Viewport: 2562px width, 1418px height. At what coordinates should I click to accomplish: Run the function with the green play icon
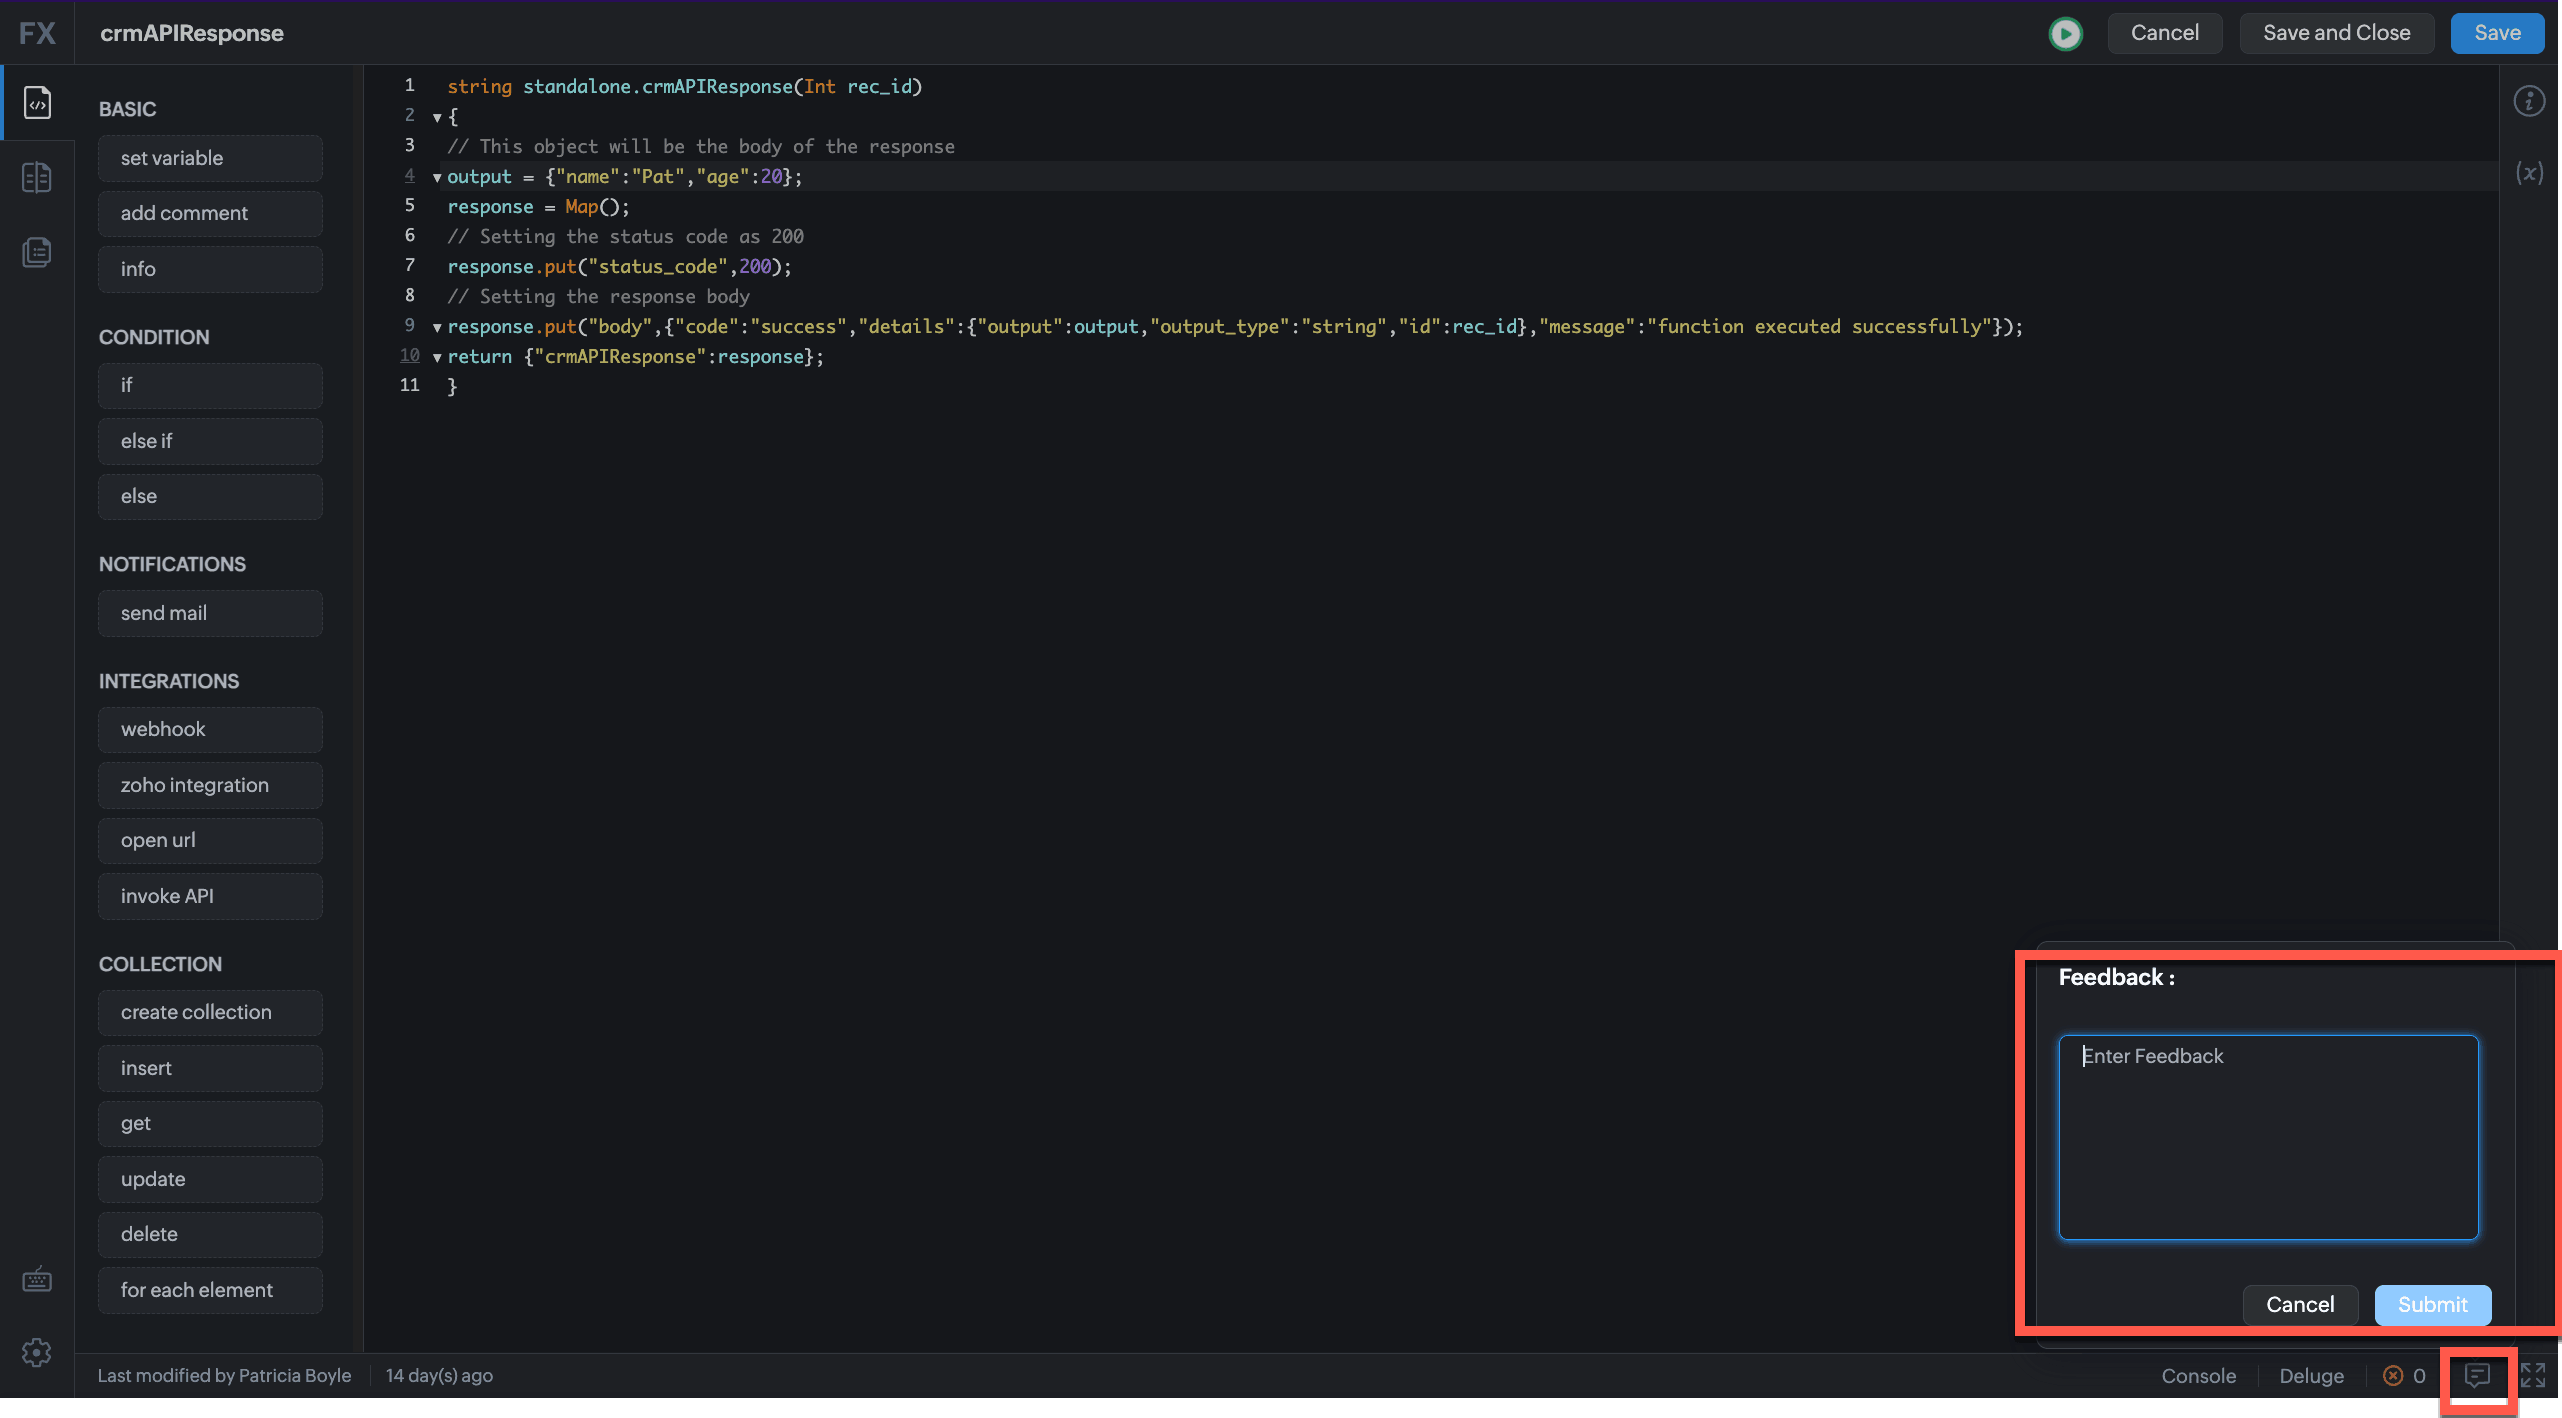point(2065,34)
